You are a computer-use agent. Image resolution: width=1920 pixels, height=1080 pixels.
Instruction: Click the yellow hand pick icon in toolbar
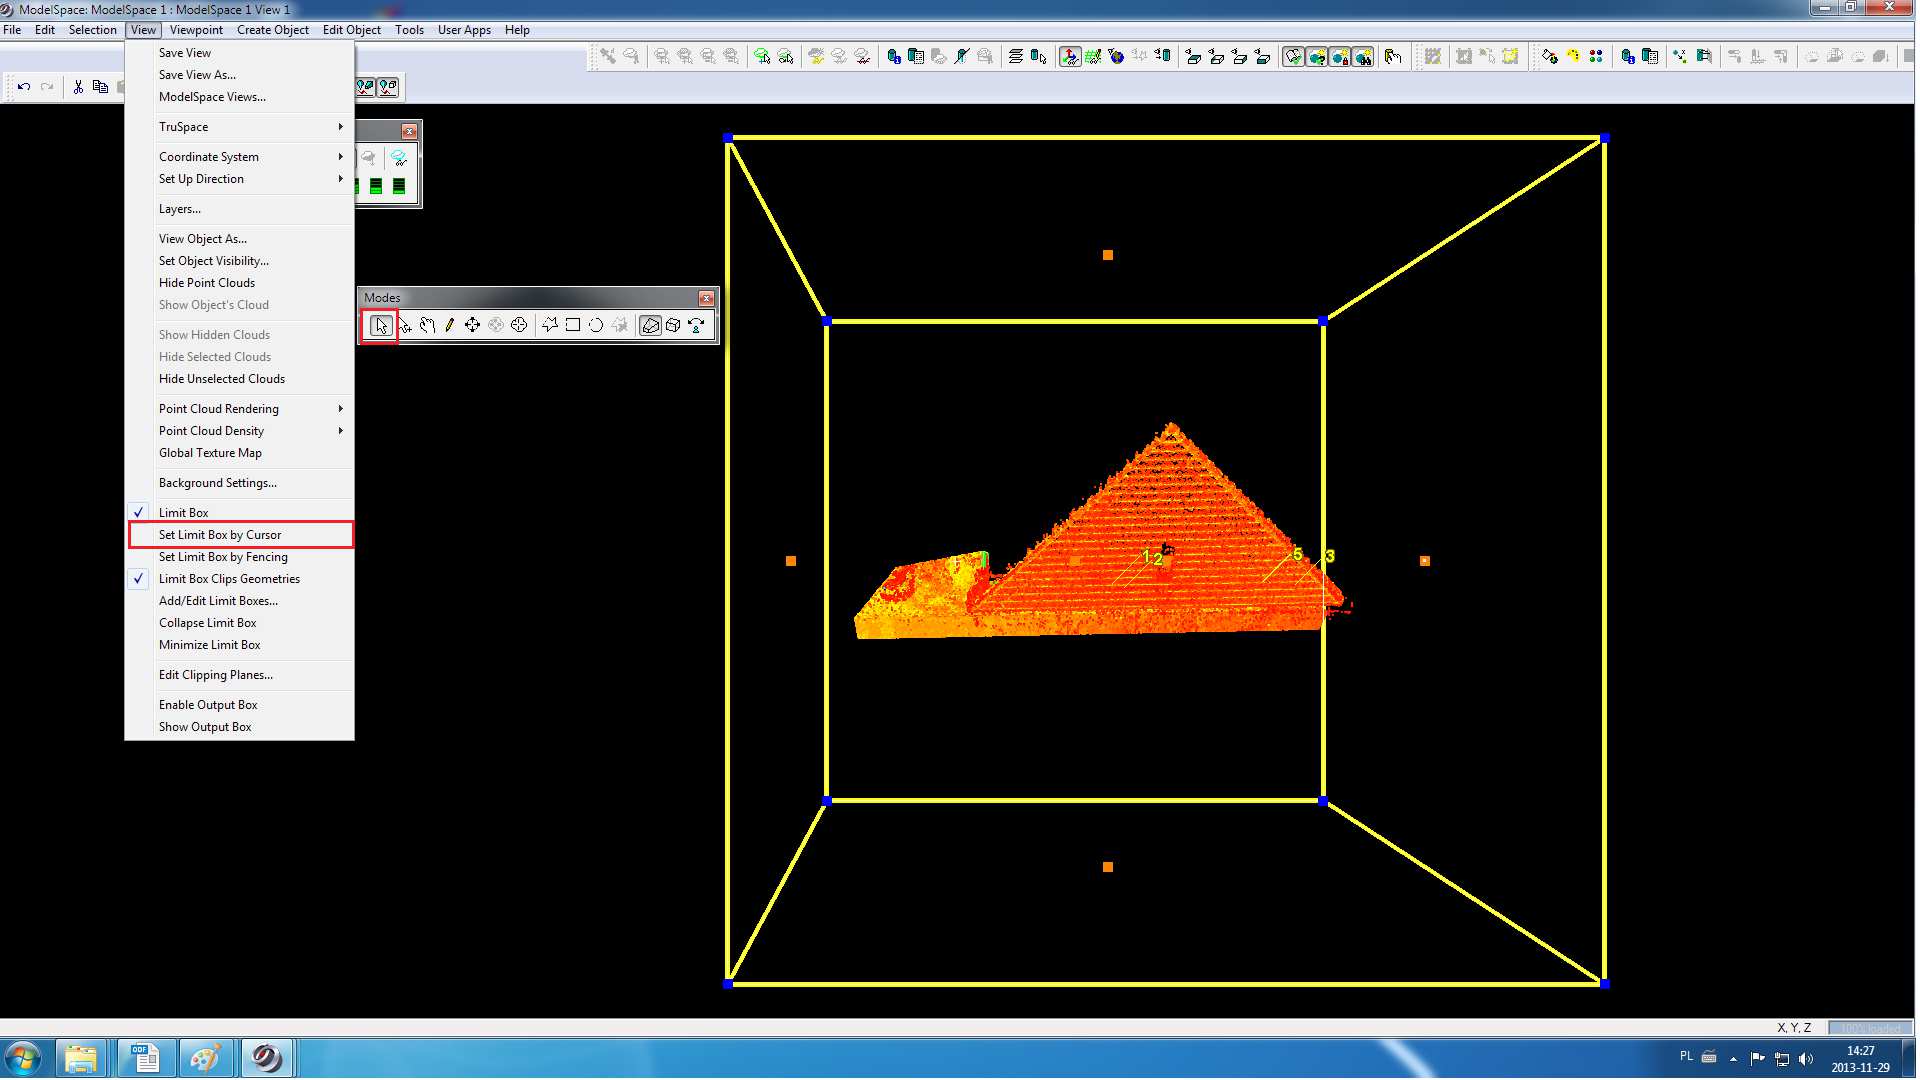1394,57
